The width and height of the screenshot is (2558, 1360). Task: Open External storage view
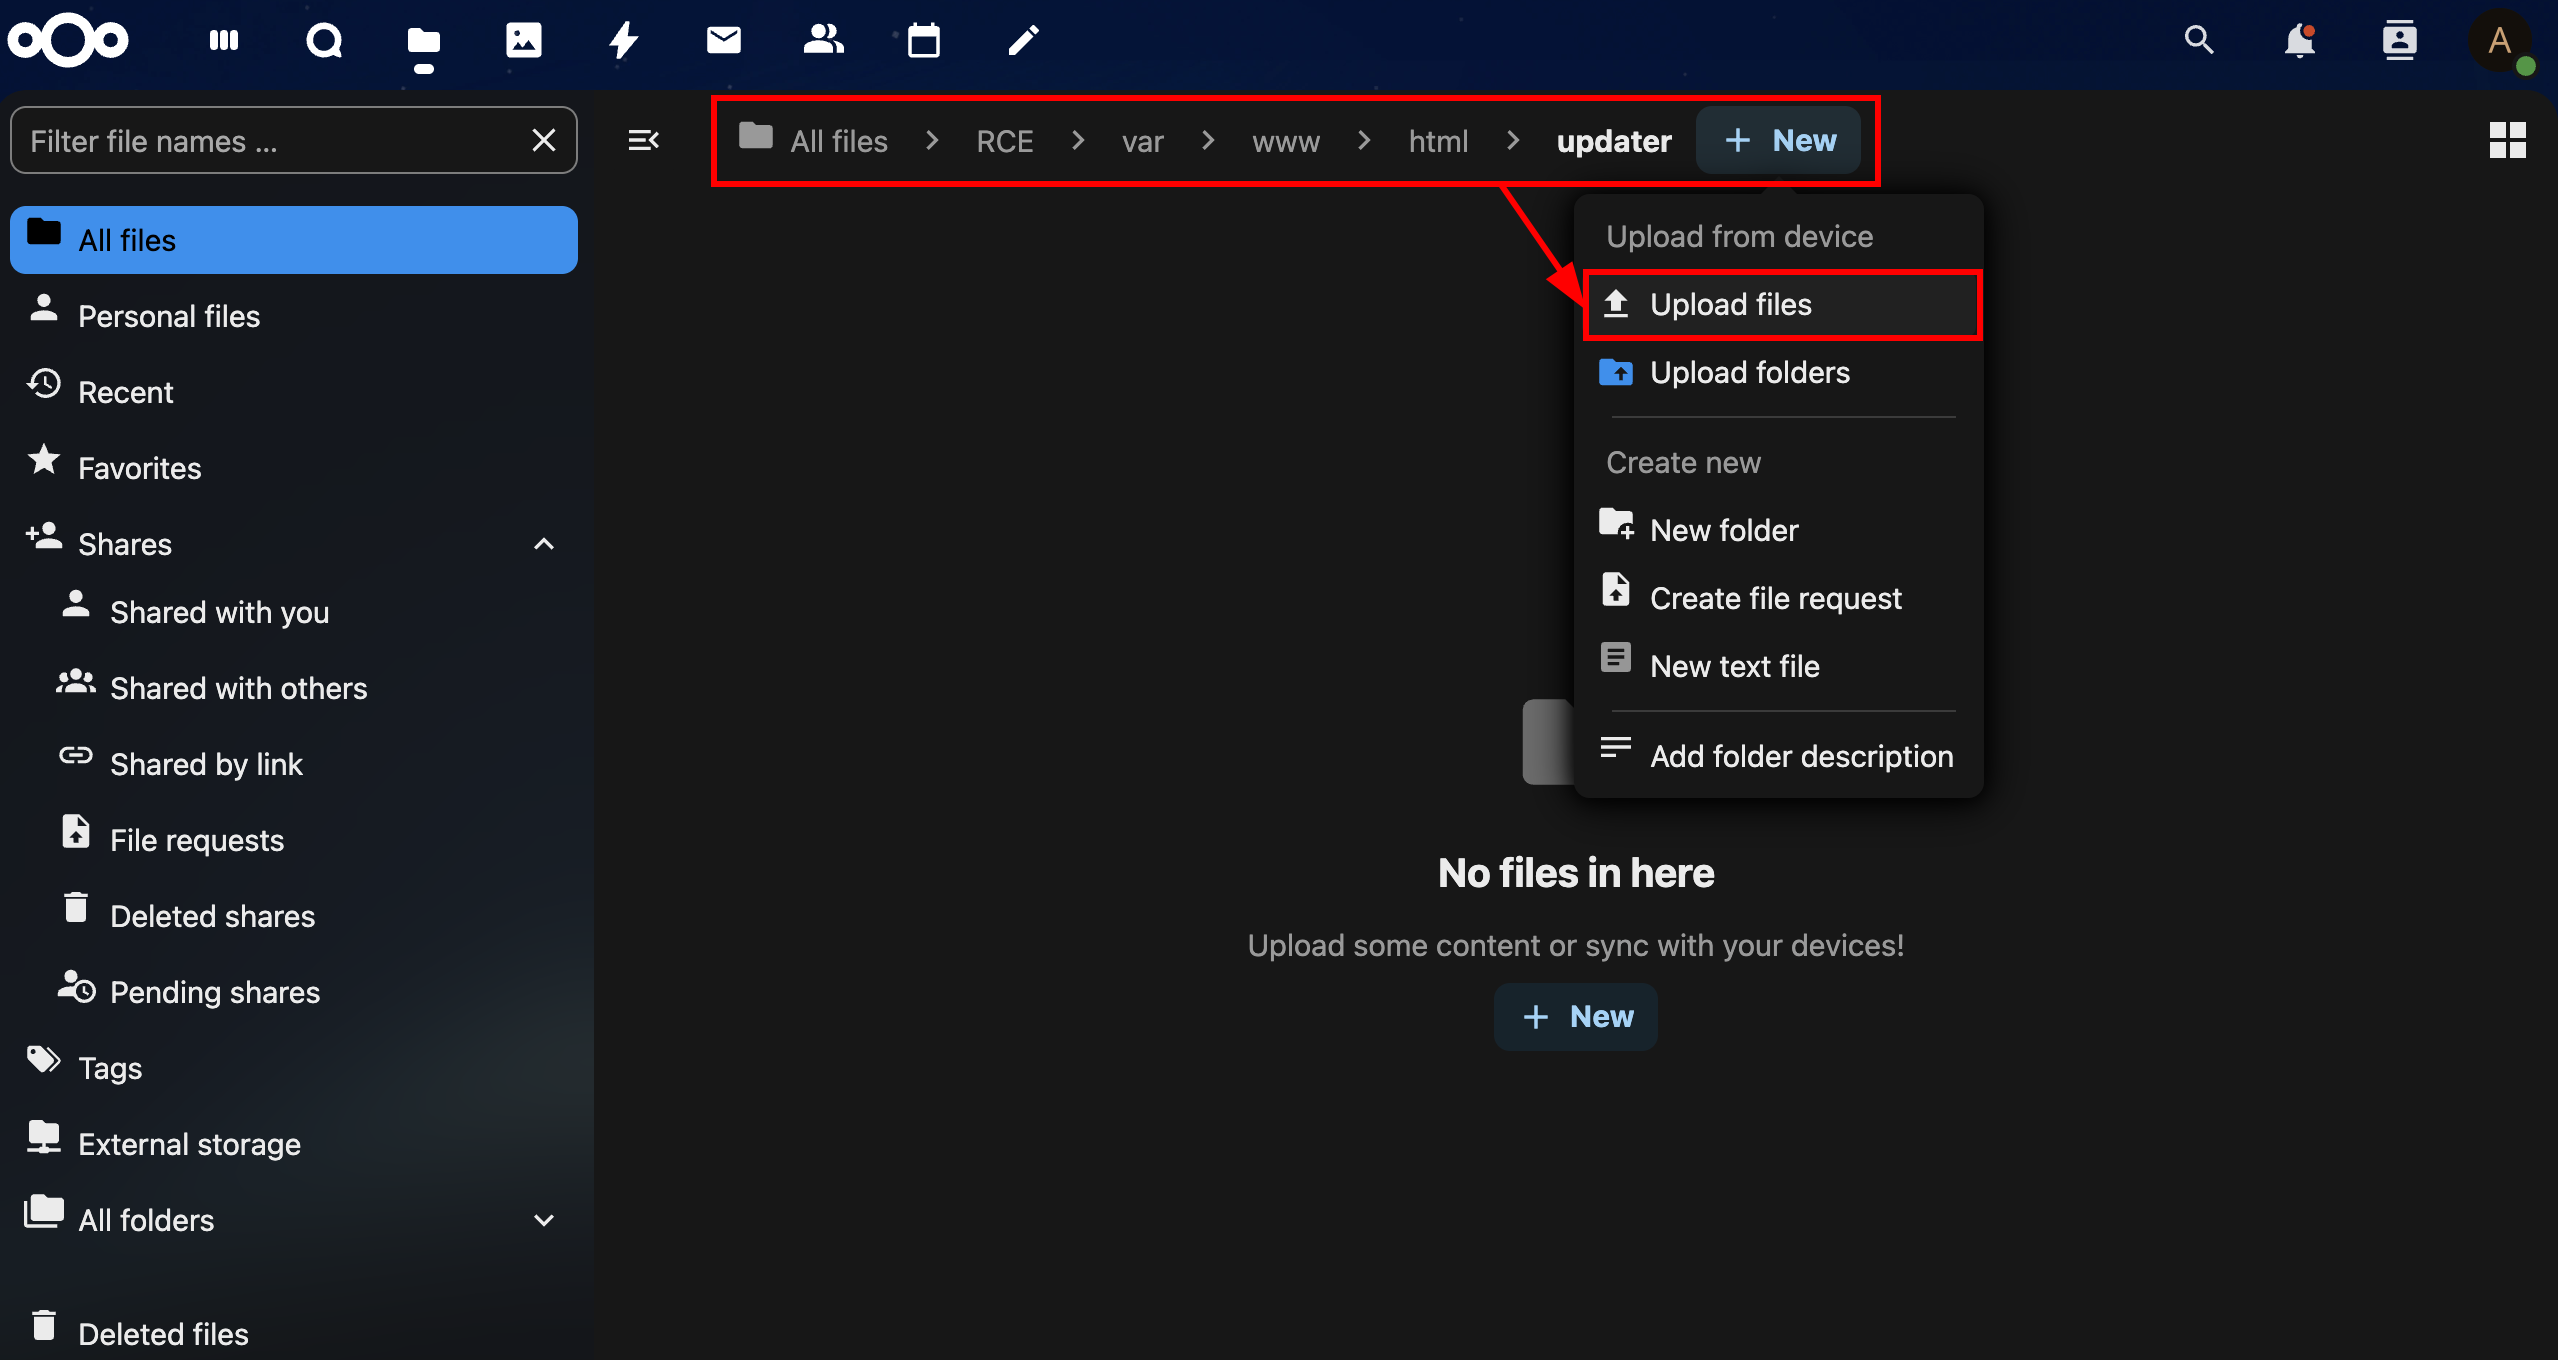click(294, 1144)
